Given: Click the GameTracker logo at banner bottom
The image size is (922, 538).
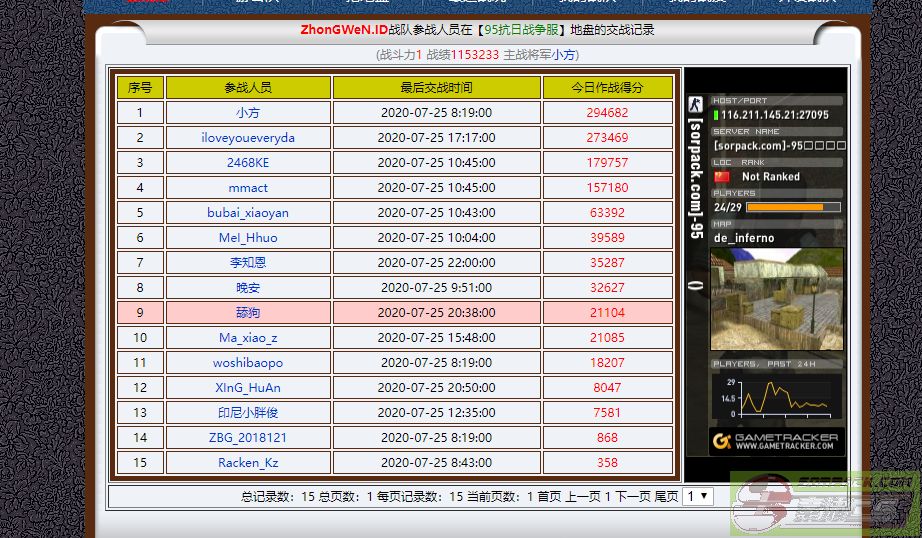Looking at the screenshot, I should pos(777,441).
